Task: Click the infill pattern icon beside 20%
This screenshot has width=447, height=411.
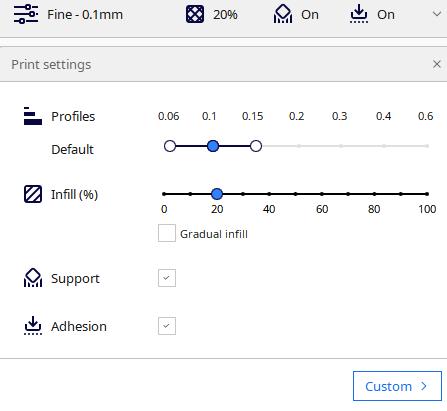Action: coord(195,14)
